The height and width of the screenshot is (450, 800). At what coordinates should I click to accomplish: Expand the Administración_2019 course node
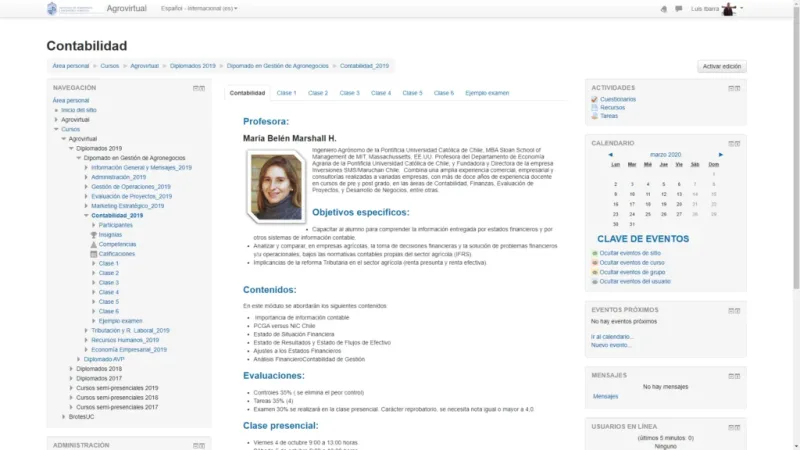86,178
